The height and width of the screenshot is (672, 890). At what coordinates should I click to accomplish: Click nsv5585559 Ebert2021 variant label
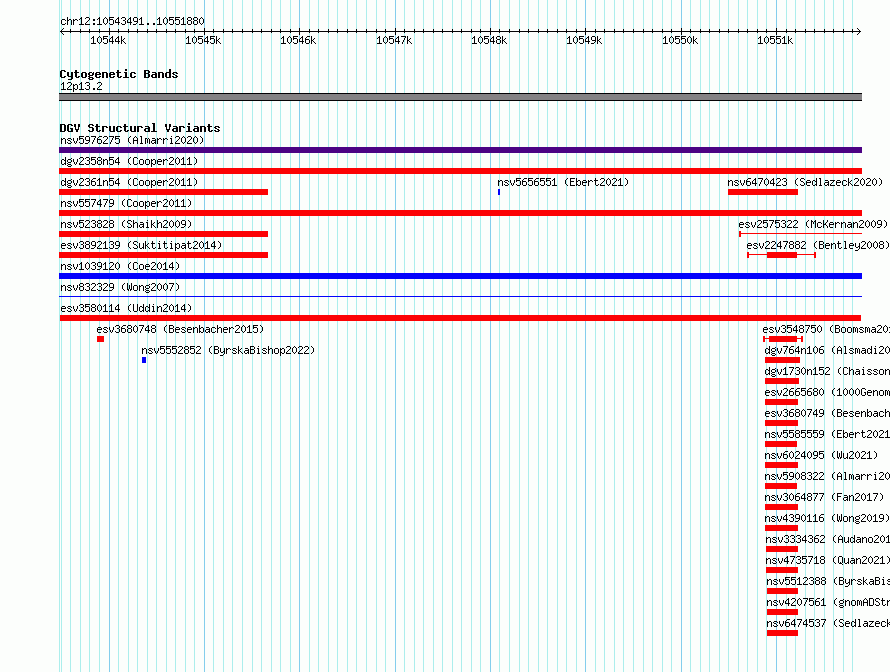827,434
